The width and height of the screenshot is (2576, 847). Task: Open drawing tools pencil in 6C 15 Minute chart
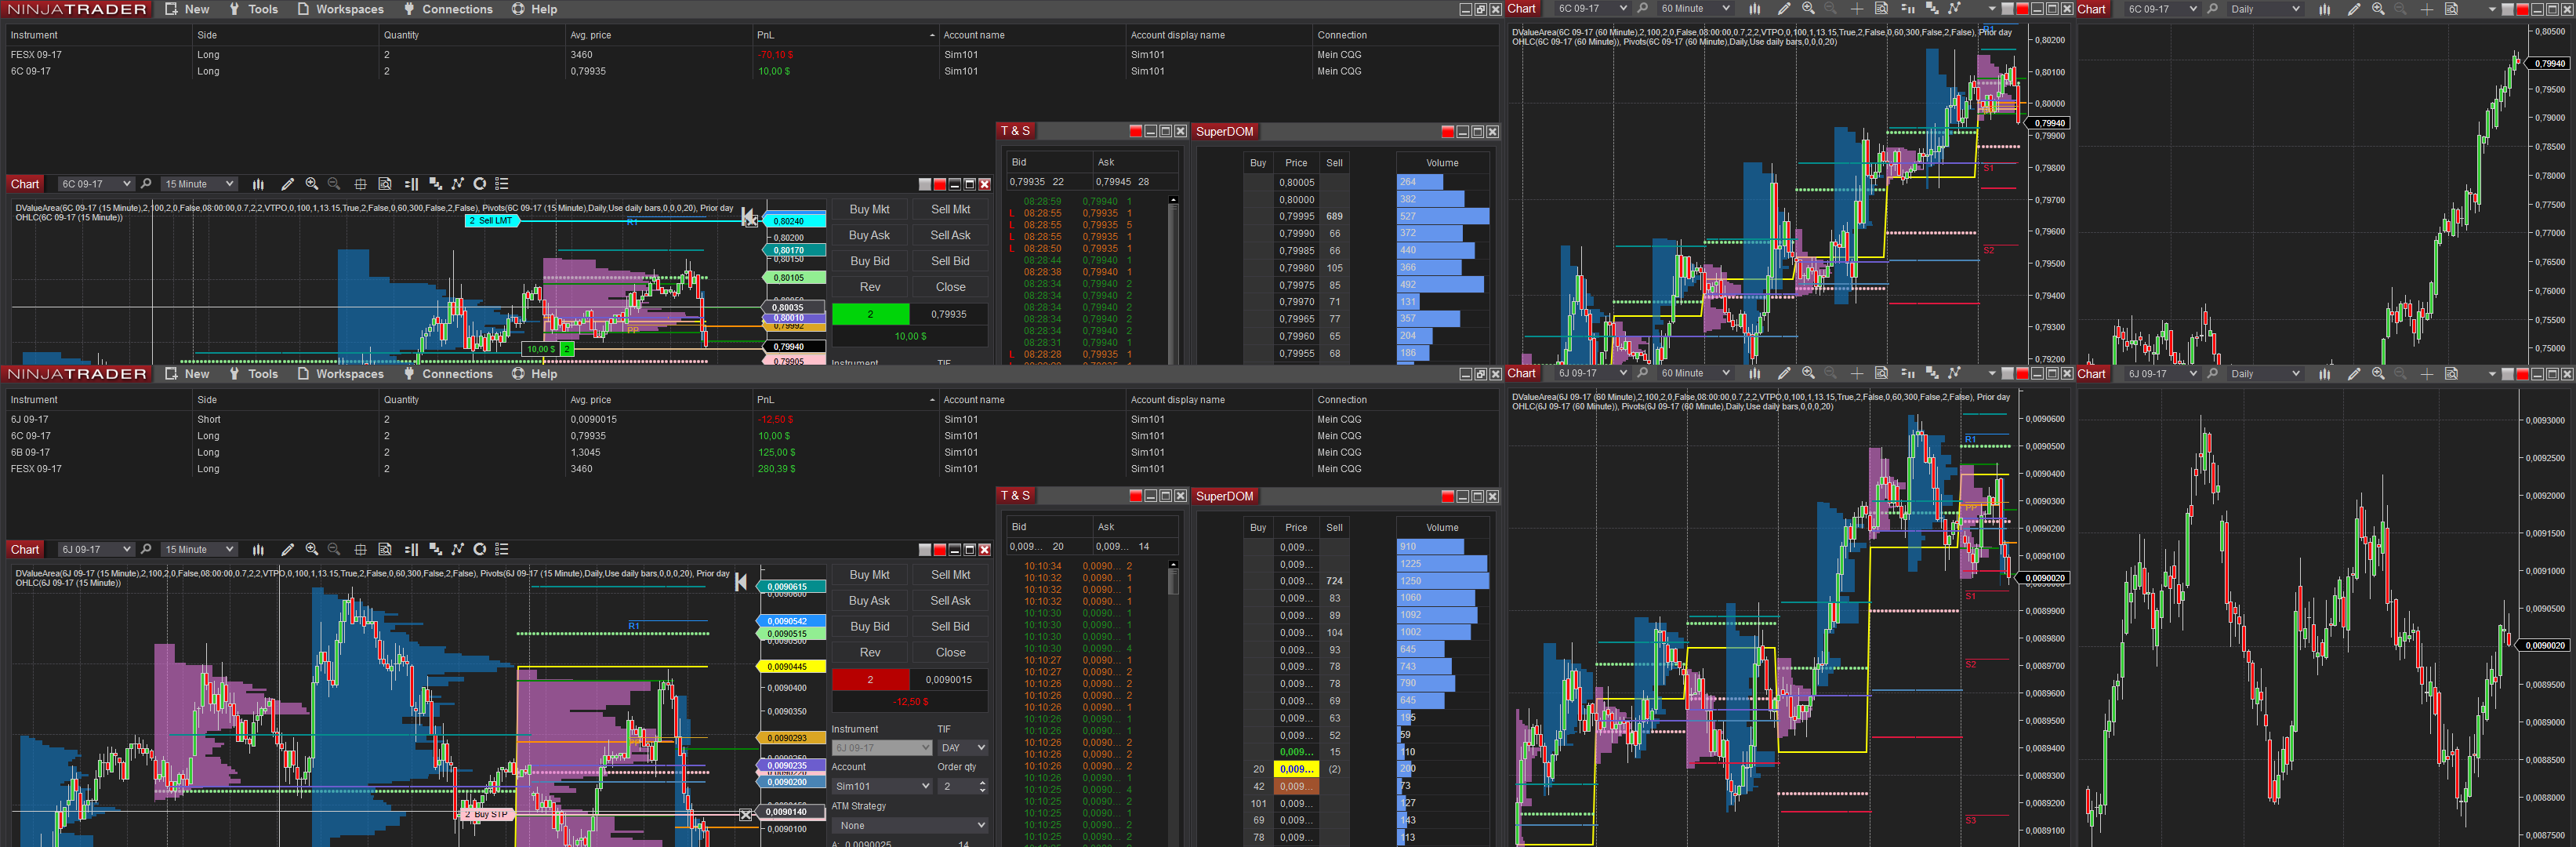tap(287, 184)
